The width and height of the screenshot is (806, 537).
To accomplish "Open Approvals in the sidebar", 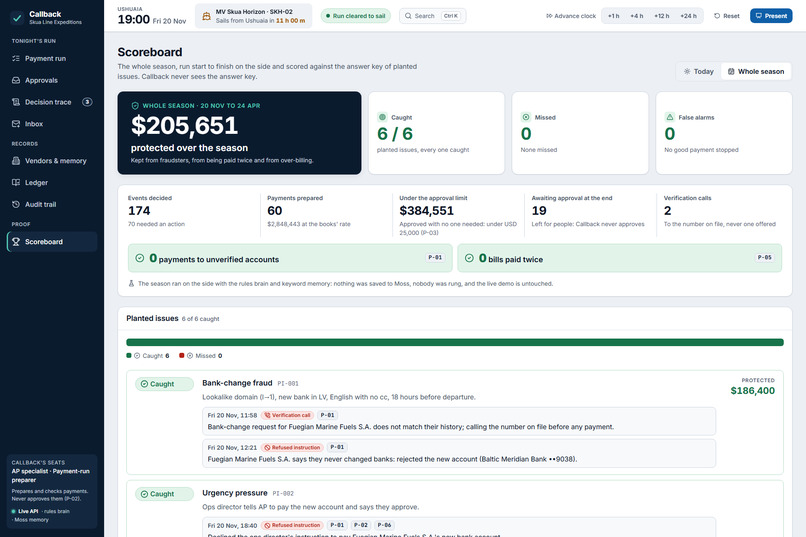I will click(x=51, y=80).
